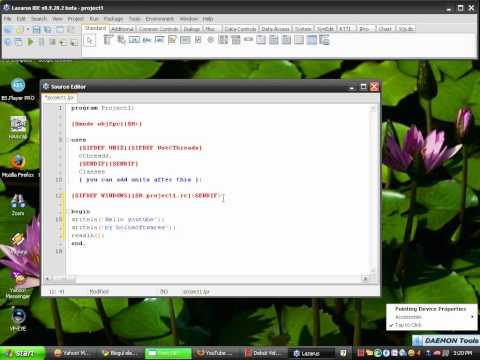
Task: Select the pointer selection tool in palette
Action: tap(90, 41)
